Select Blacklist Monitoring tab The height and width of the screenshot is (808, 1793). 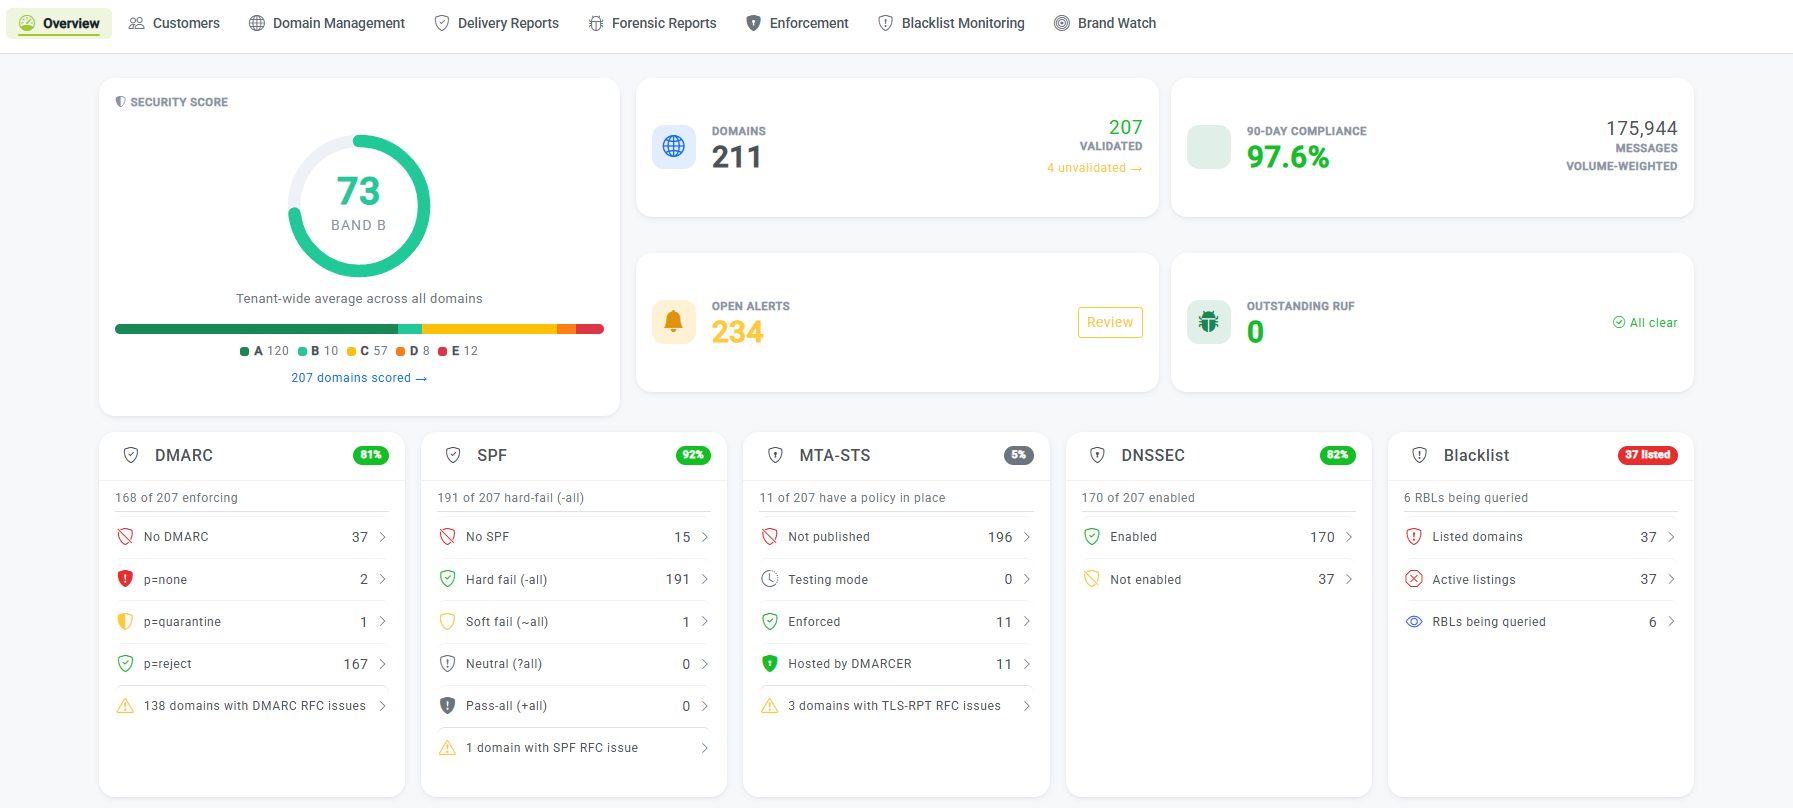coord(951,23)
